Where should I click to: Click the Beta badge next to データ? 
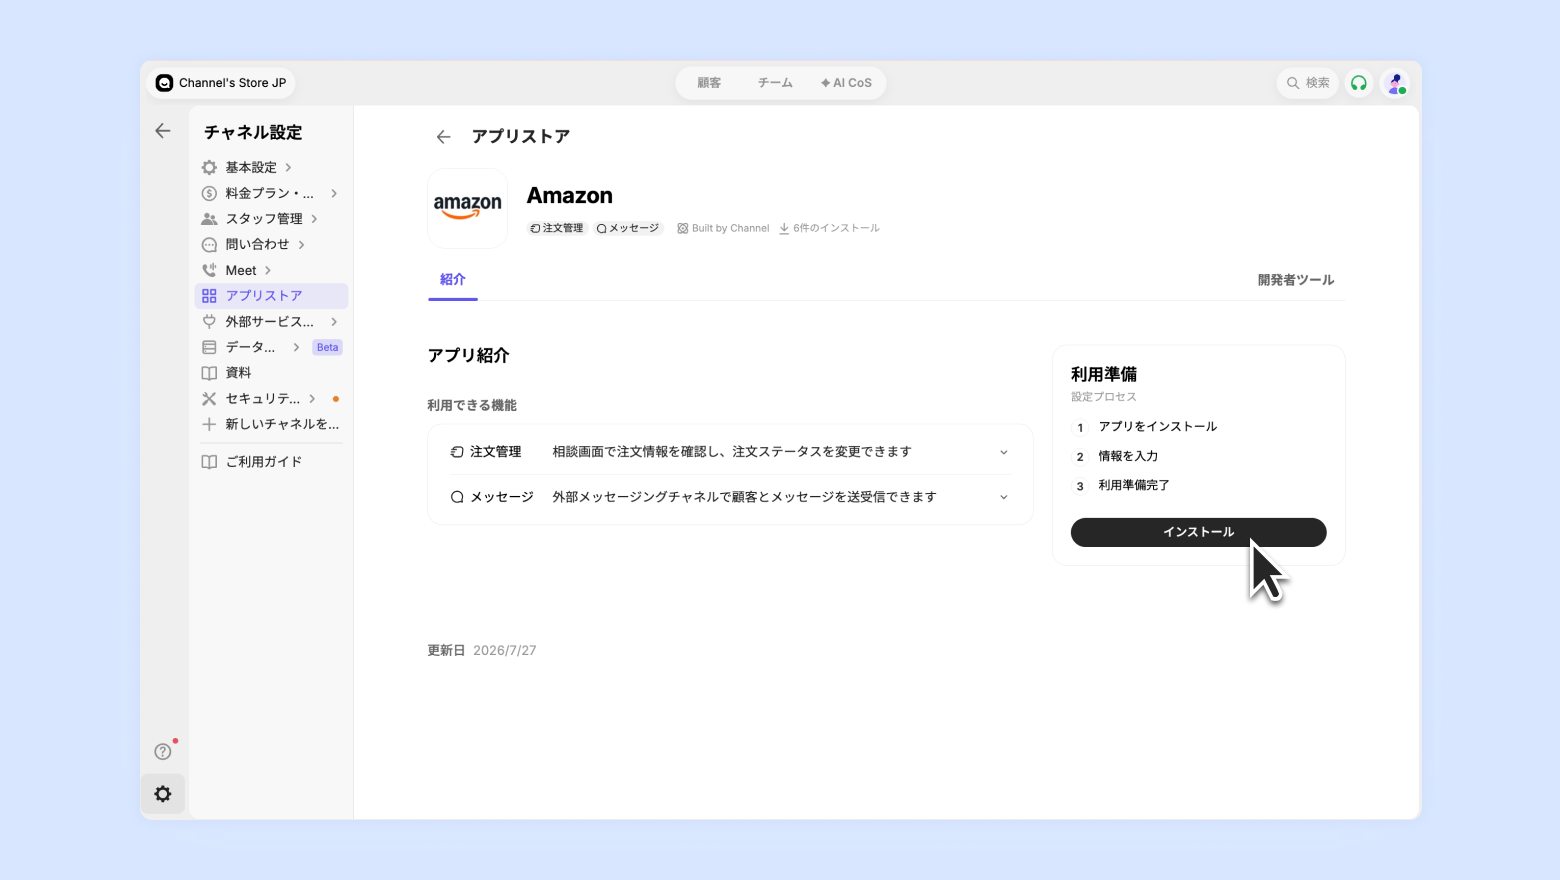pos(328,347)
